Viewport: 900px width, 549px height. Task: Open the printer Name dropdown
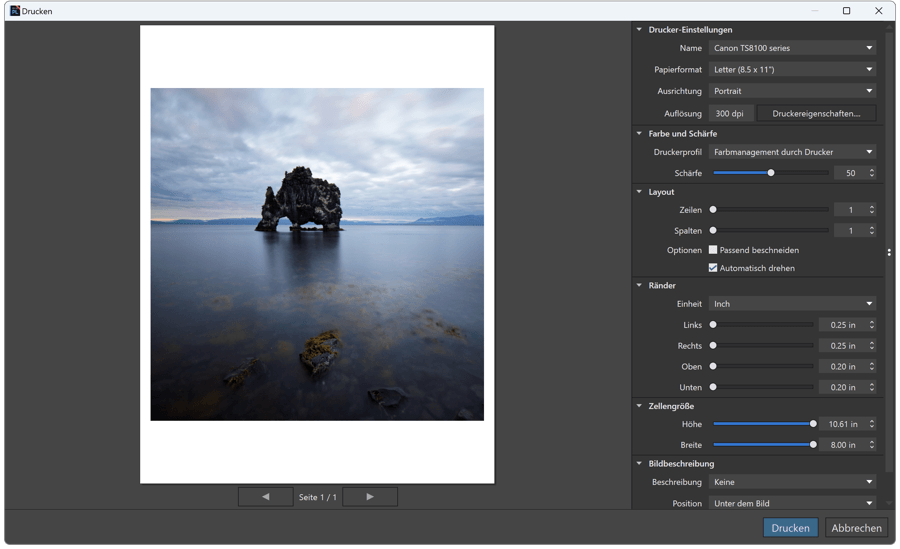[x=792, y=48]
